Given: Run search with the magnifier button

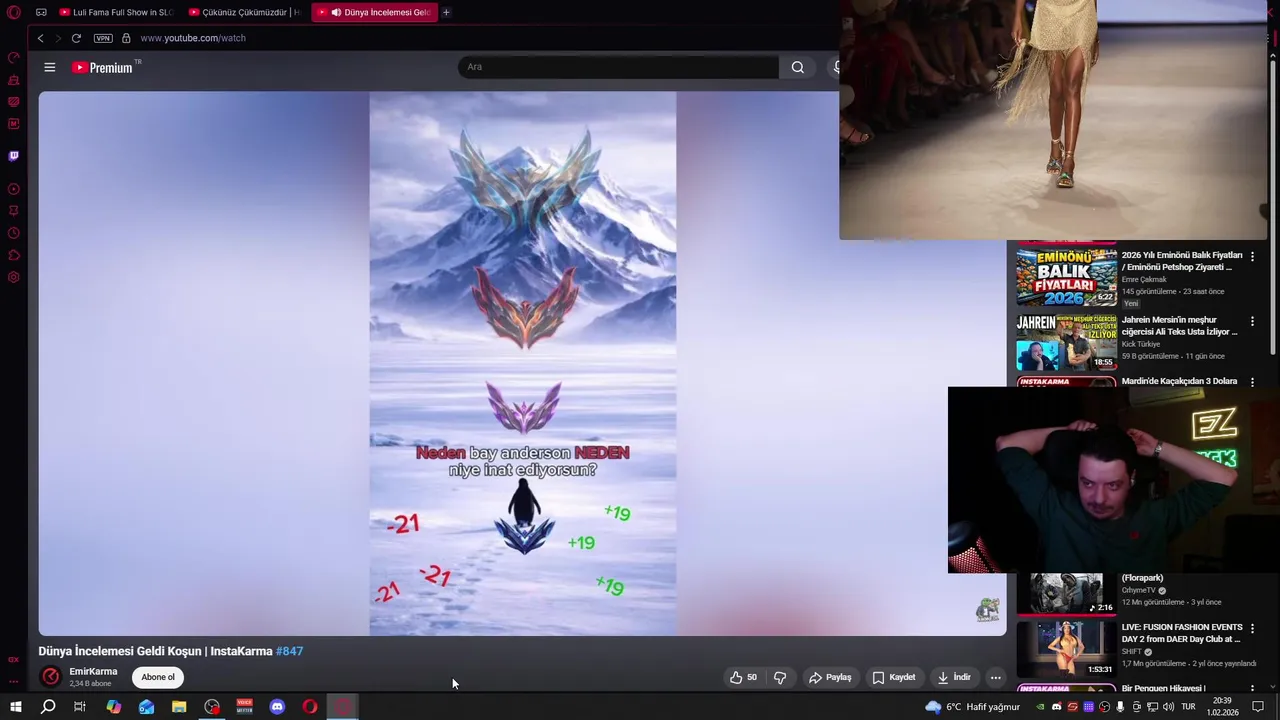Looking at the screenshot, I should point(797,67).
